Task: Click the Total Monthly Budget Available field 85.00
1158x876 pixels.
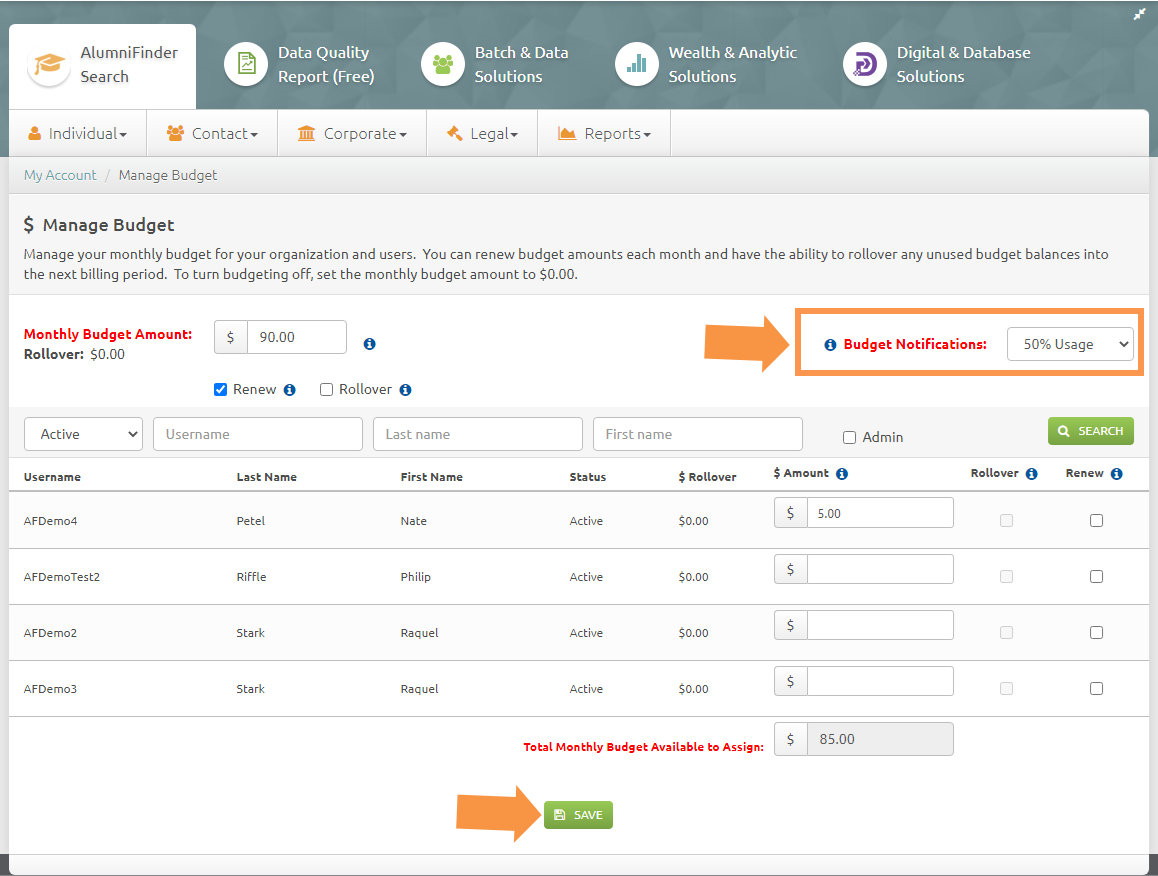Action: [880, 739]
